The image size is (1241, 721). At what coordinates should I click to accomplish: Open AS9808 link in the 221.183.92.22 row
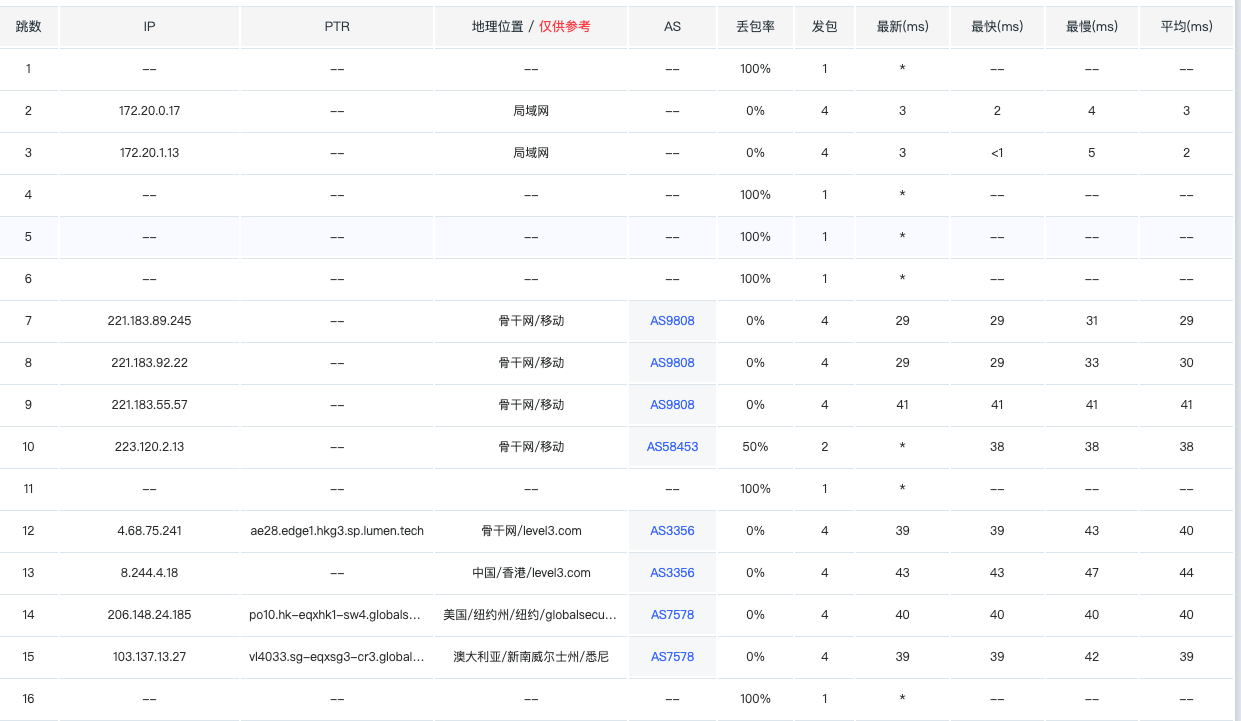(672, 363)
